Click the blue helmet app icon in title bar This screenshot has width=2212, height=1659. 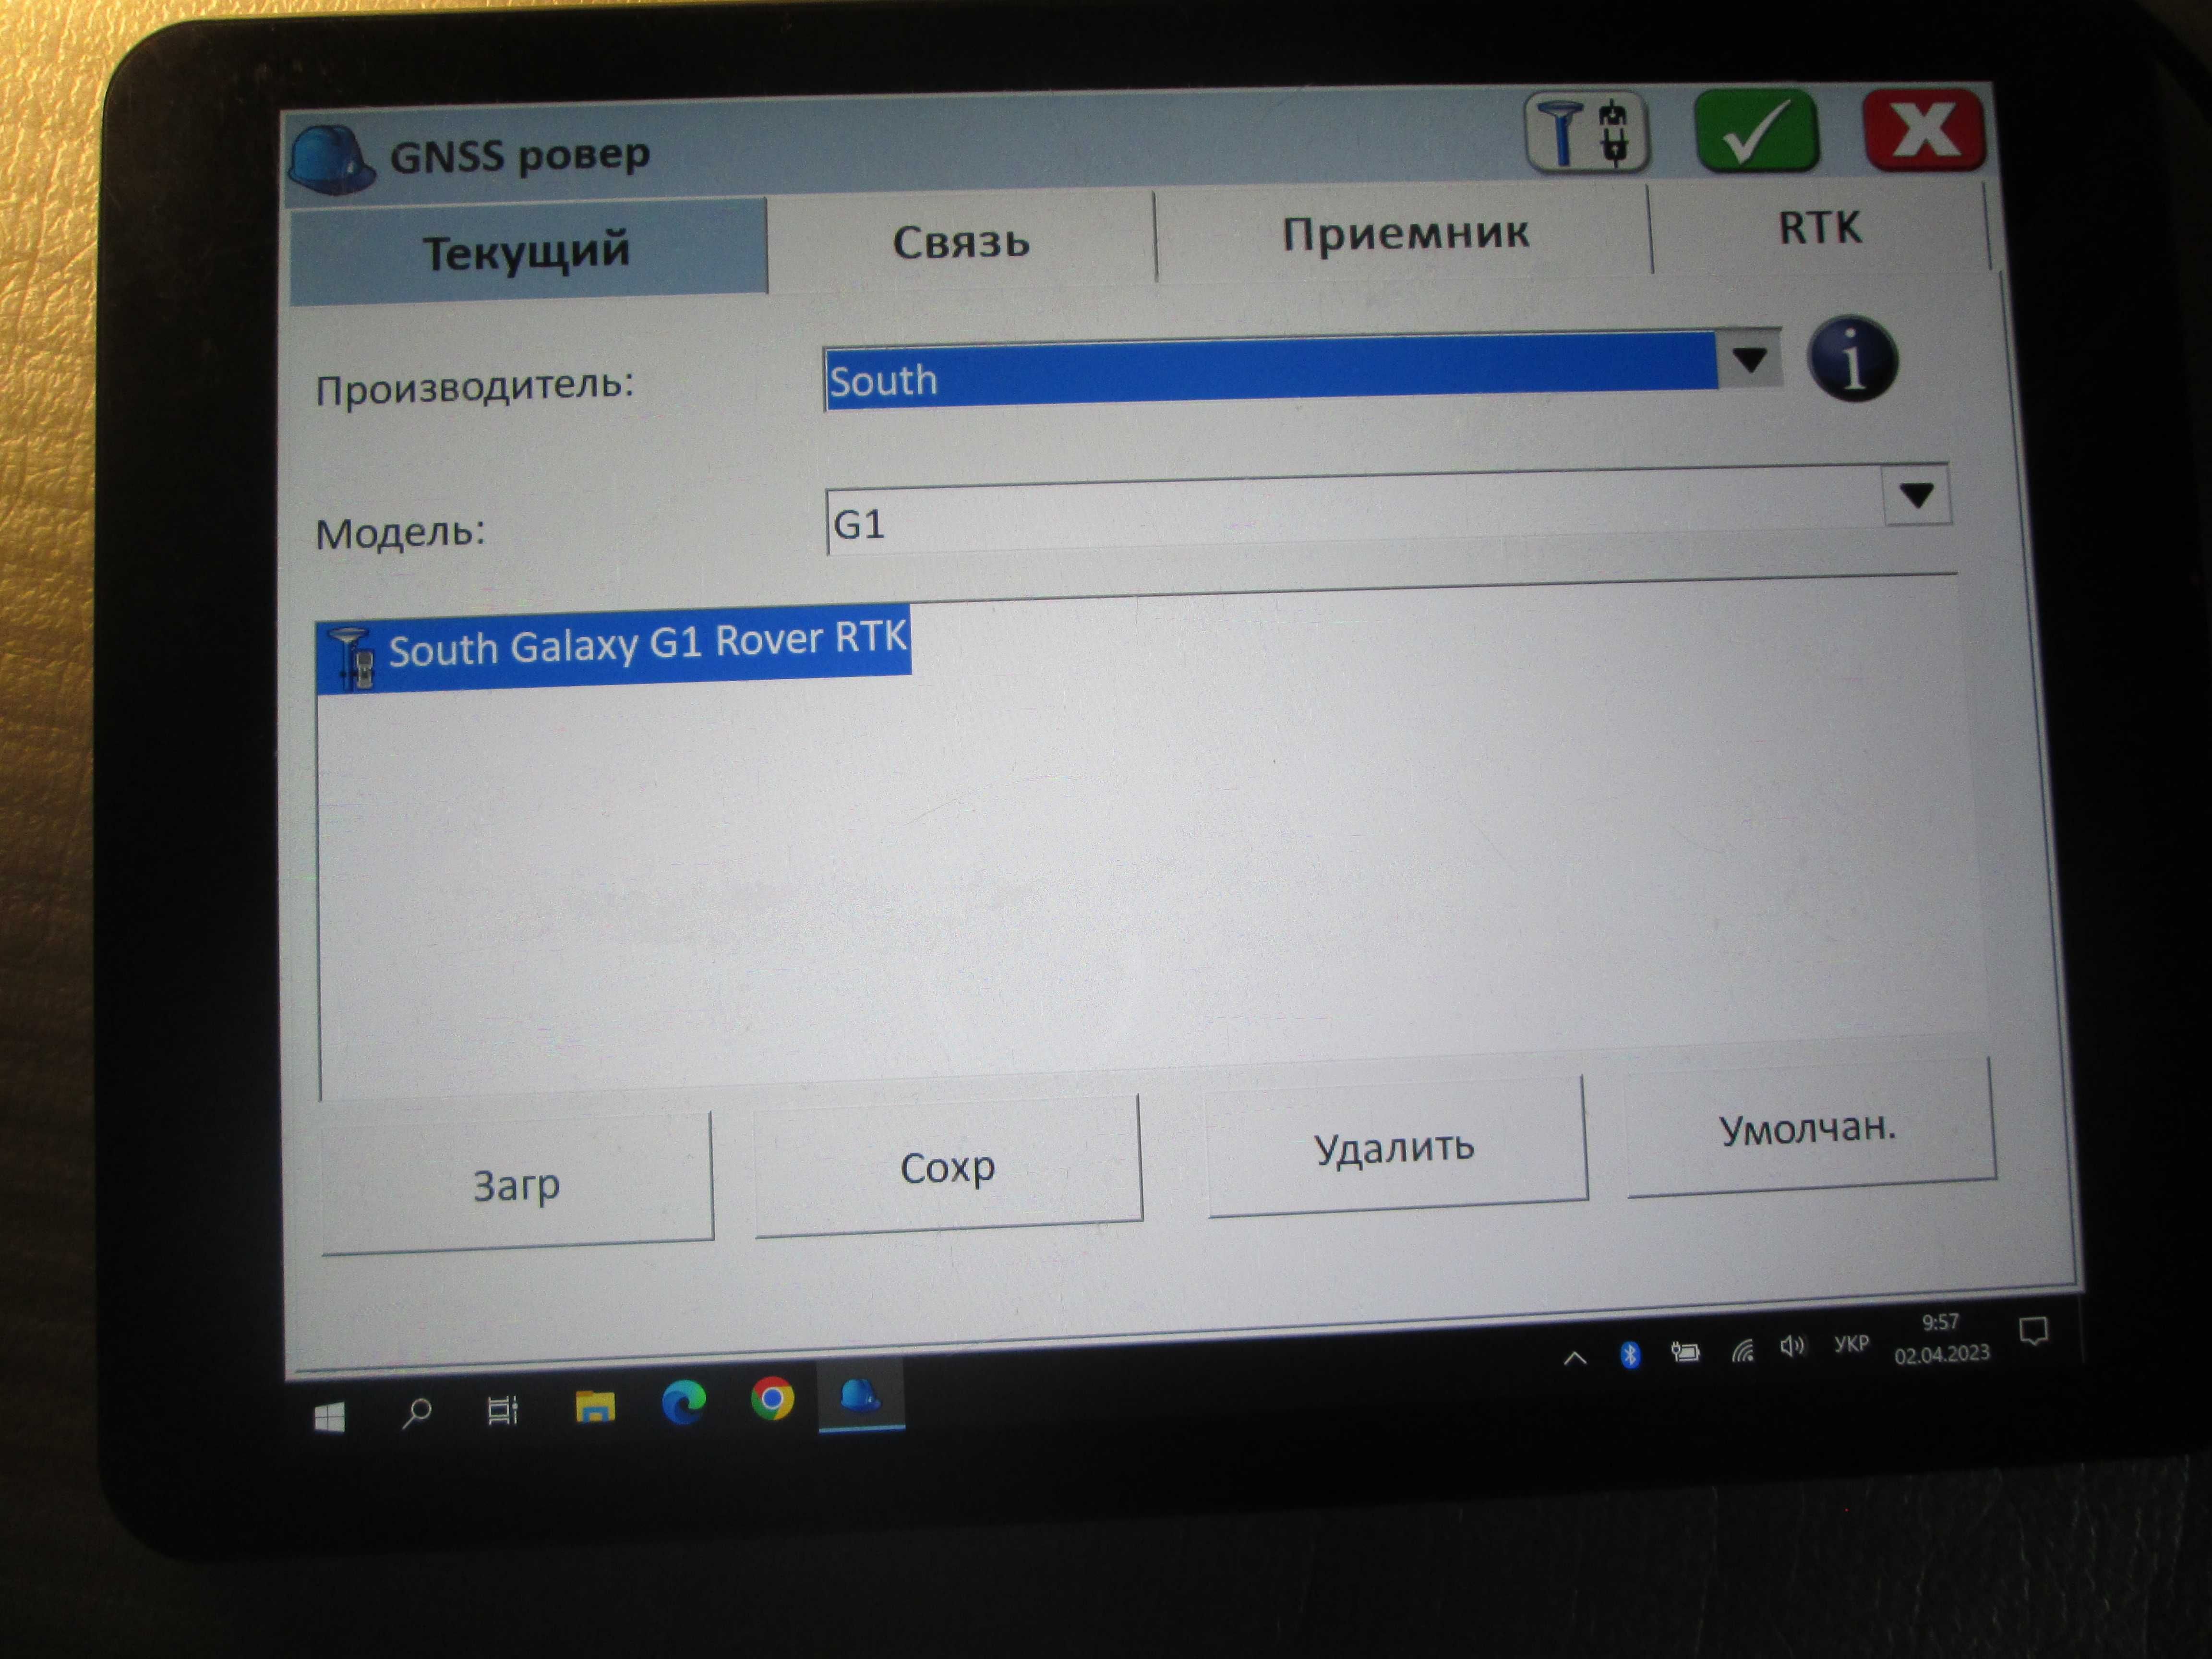tap(332, 161)
